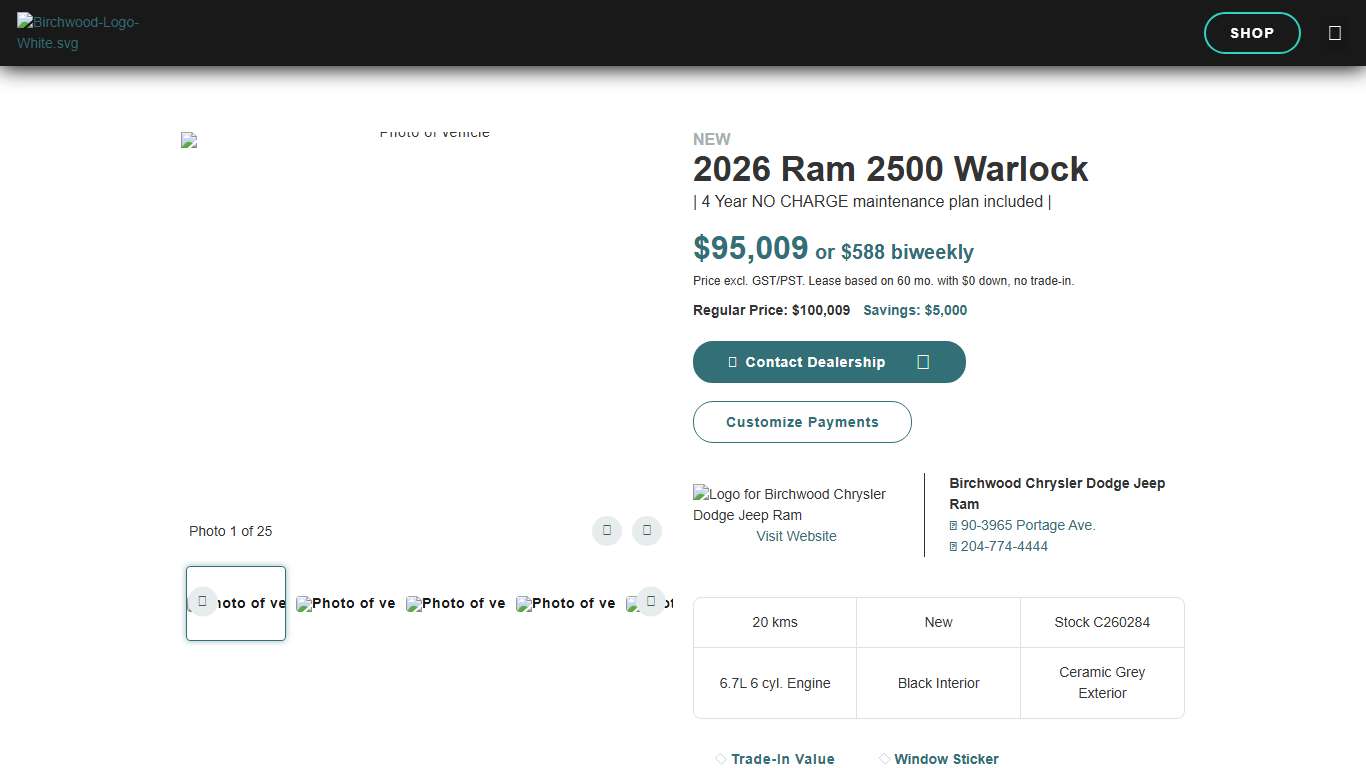Viewport: 1366px width, 768px height.
Task: Open the saved vehicles garage icon in header
Action: [x=1335, y=32]
